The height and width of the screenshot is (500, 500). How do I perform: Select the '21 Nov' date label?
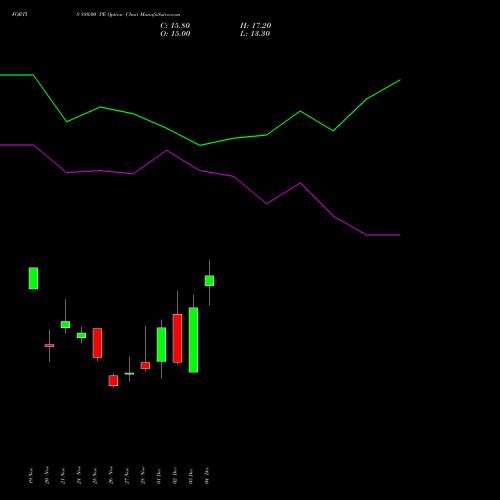click(63, 476)
